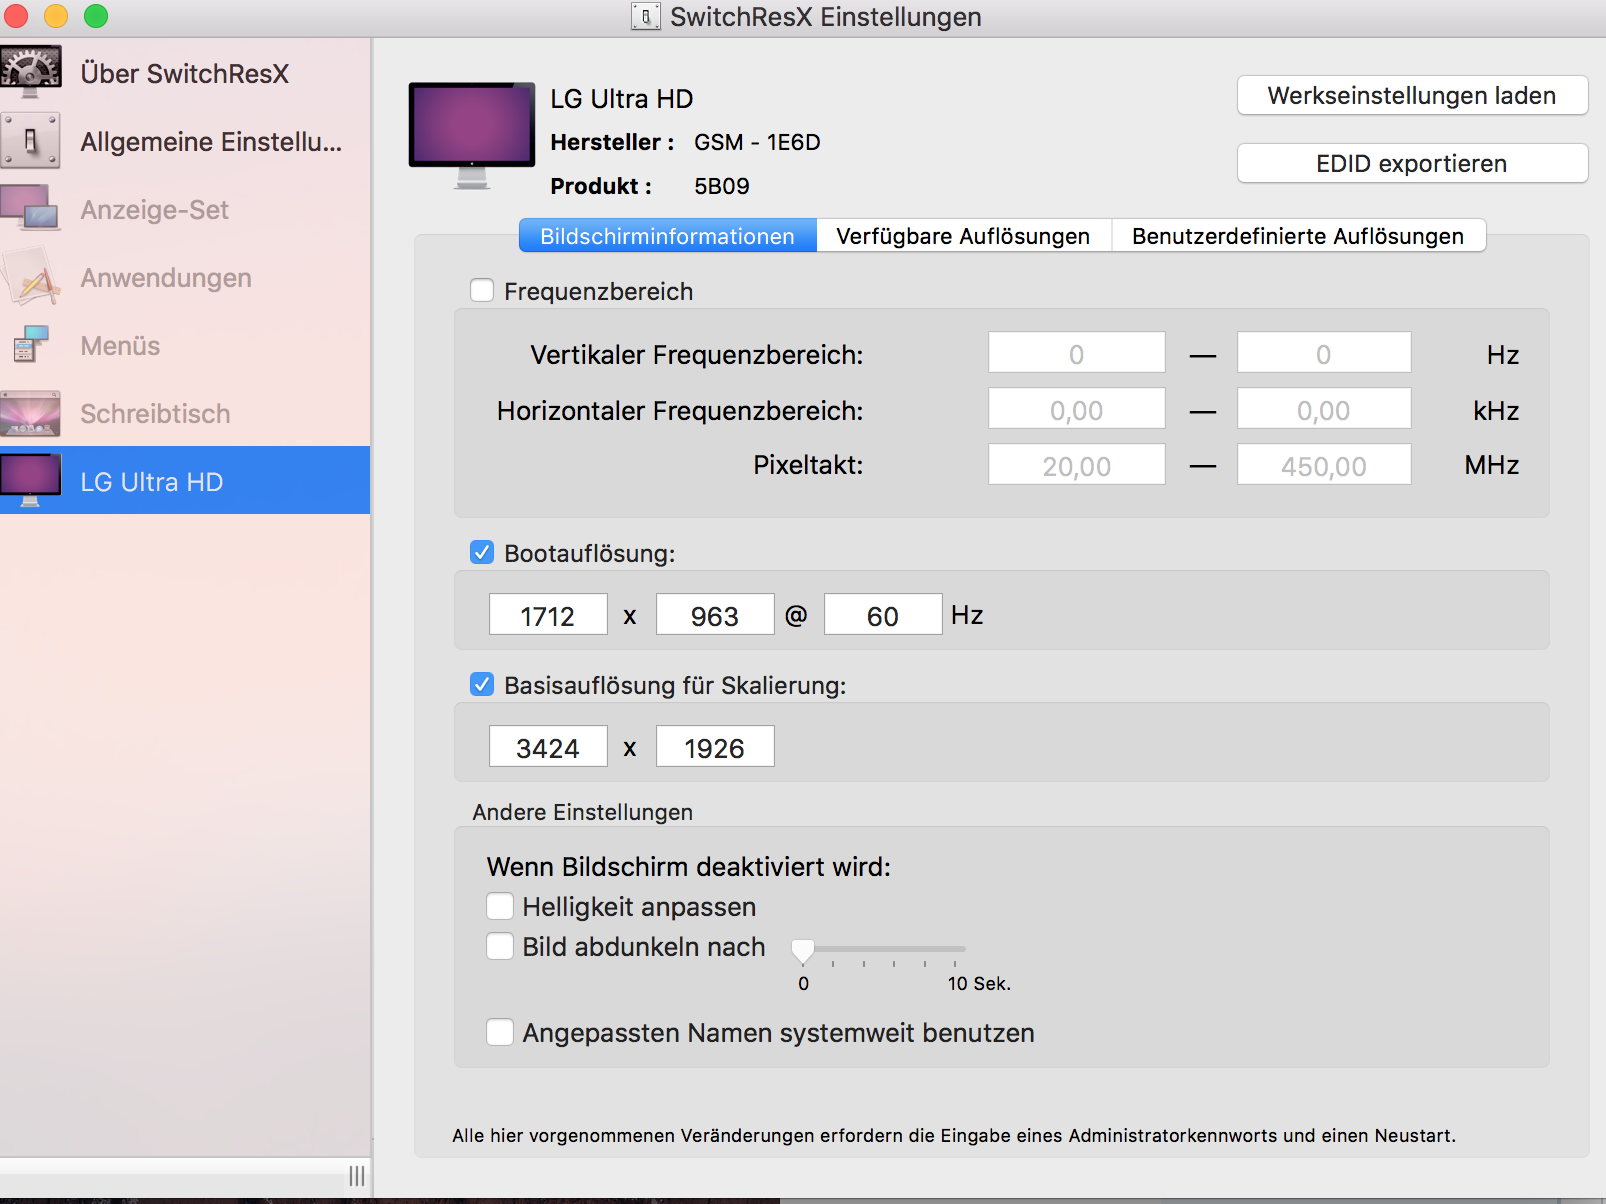Select LG Ultra HD sidebar row label
The width and height of the screenshot is (1606, 1204).
point(152,482)
